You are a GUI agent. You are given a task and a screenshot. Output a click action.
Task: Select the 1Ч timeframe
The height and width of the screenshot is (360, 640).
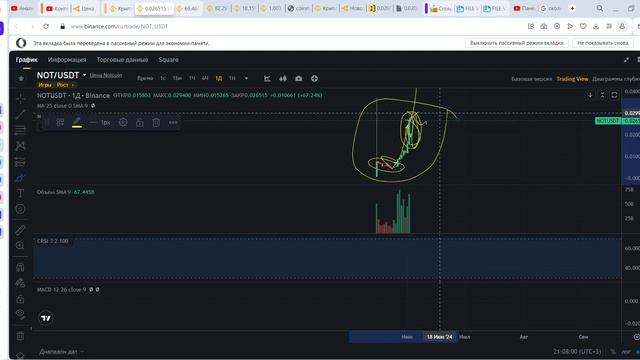point(192,78)
